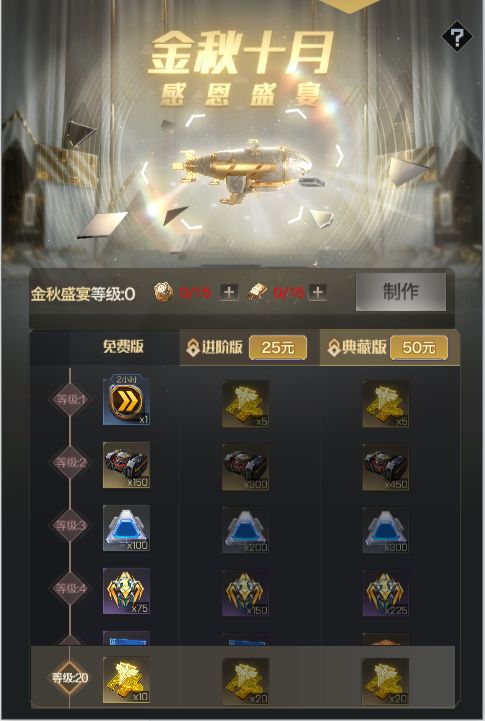Buy the 进阶版 for 25元
The height and width of the screenshot is (721, 485).
278,347
